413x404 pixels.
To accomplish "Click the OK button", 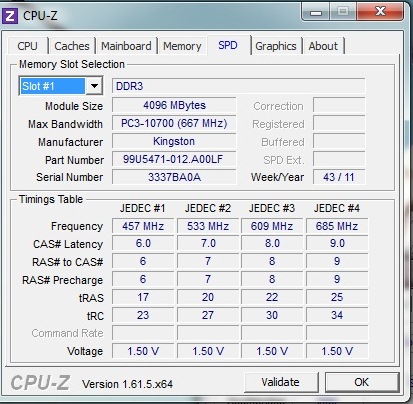I will [x=362, y=382].
